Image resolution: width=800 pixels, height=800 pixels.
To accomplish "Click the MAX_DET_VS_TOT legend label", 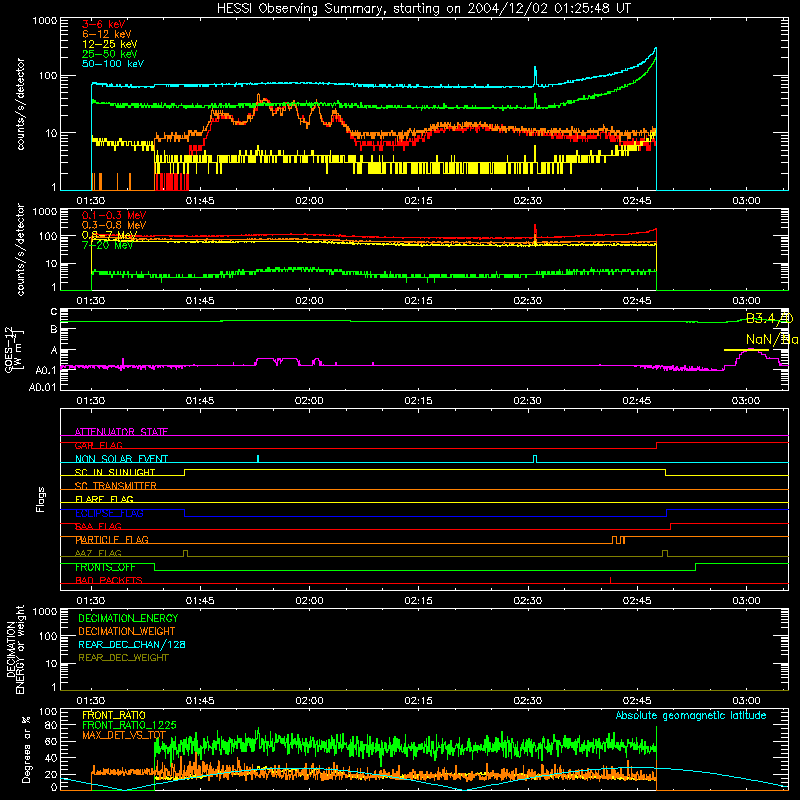I will [x=124, y=735].
